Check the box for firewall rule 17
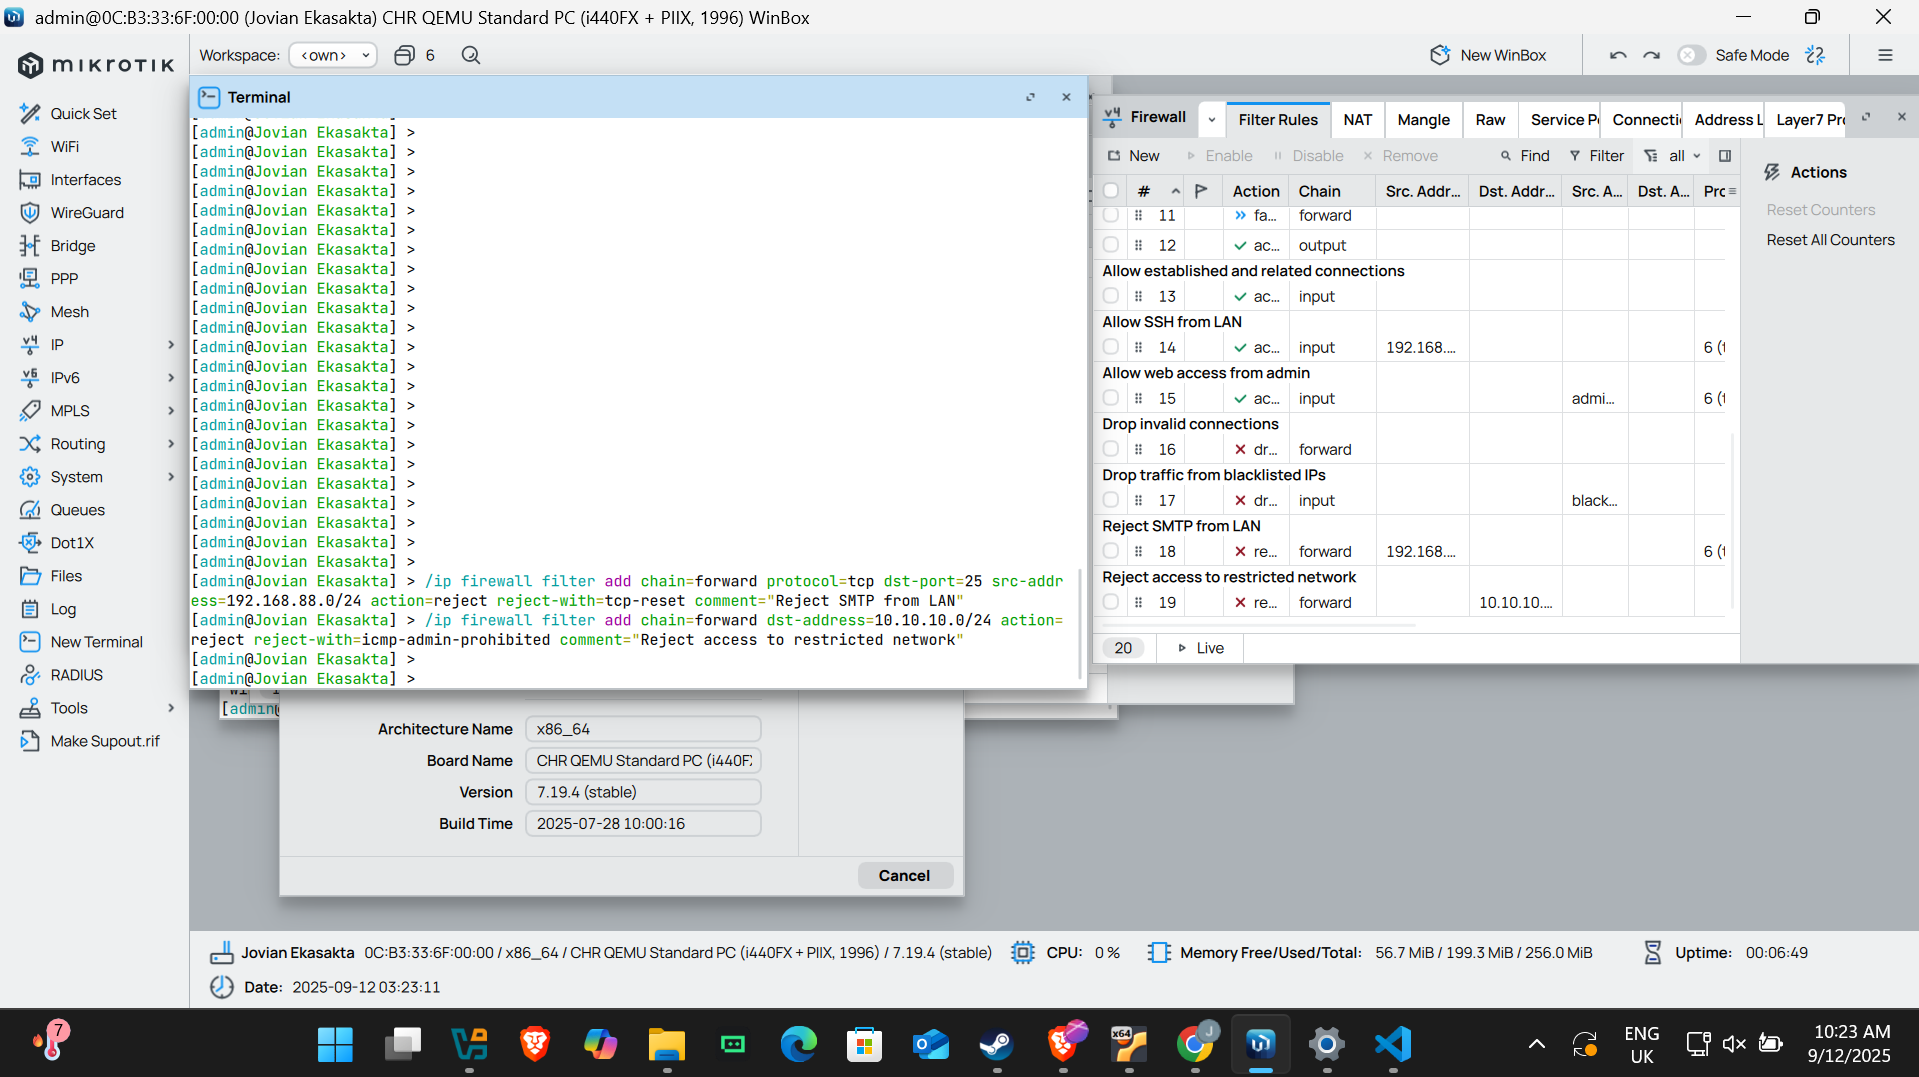1919x1077 pixels. [x=1111, y=500]
